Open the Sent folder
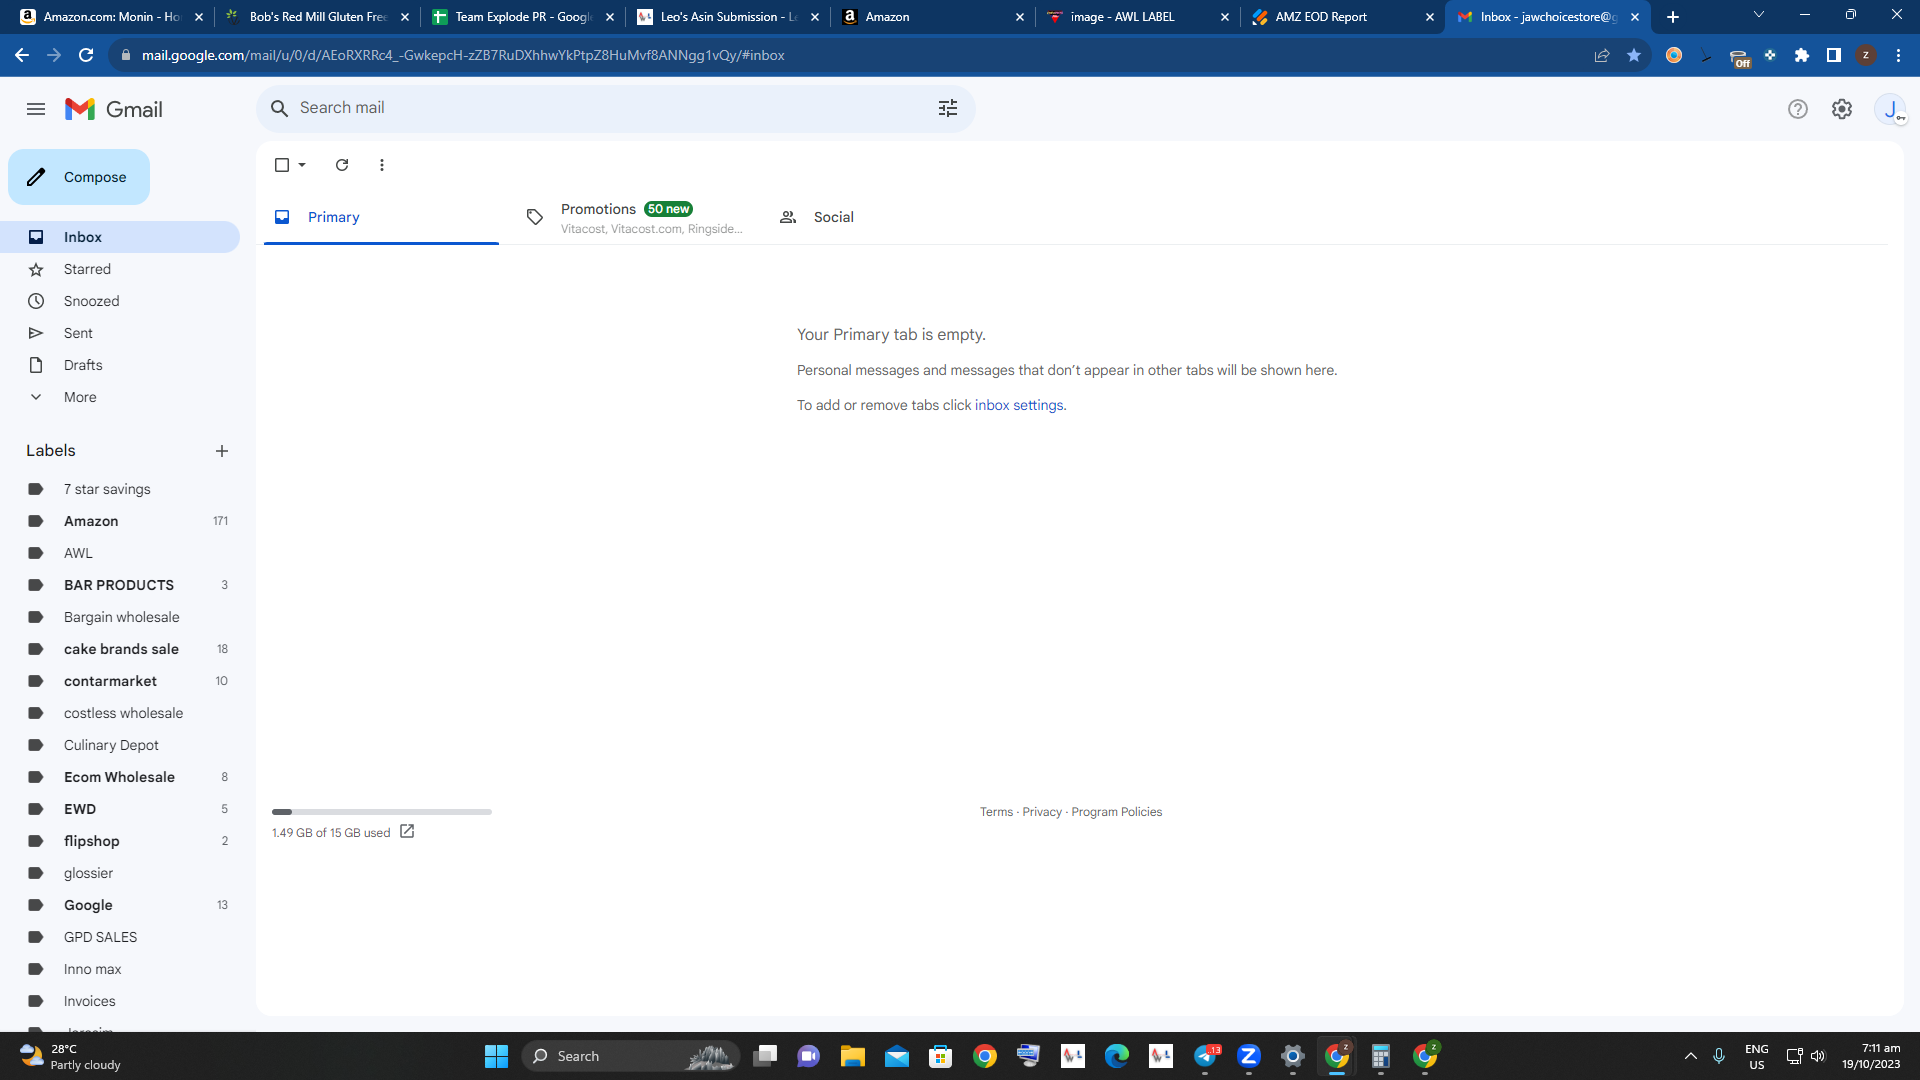Viewport: 1920px width, 1080px height. (120, 333)
